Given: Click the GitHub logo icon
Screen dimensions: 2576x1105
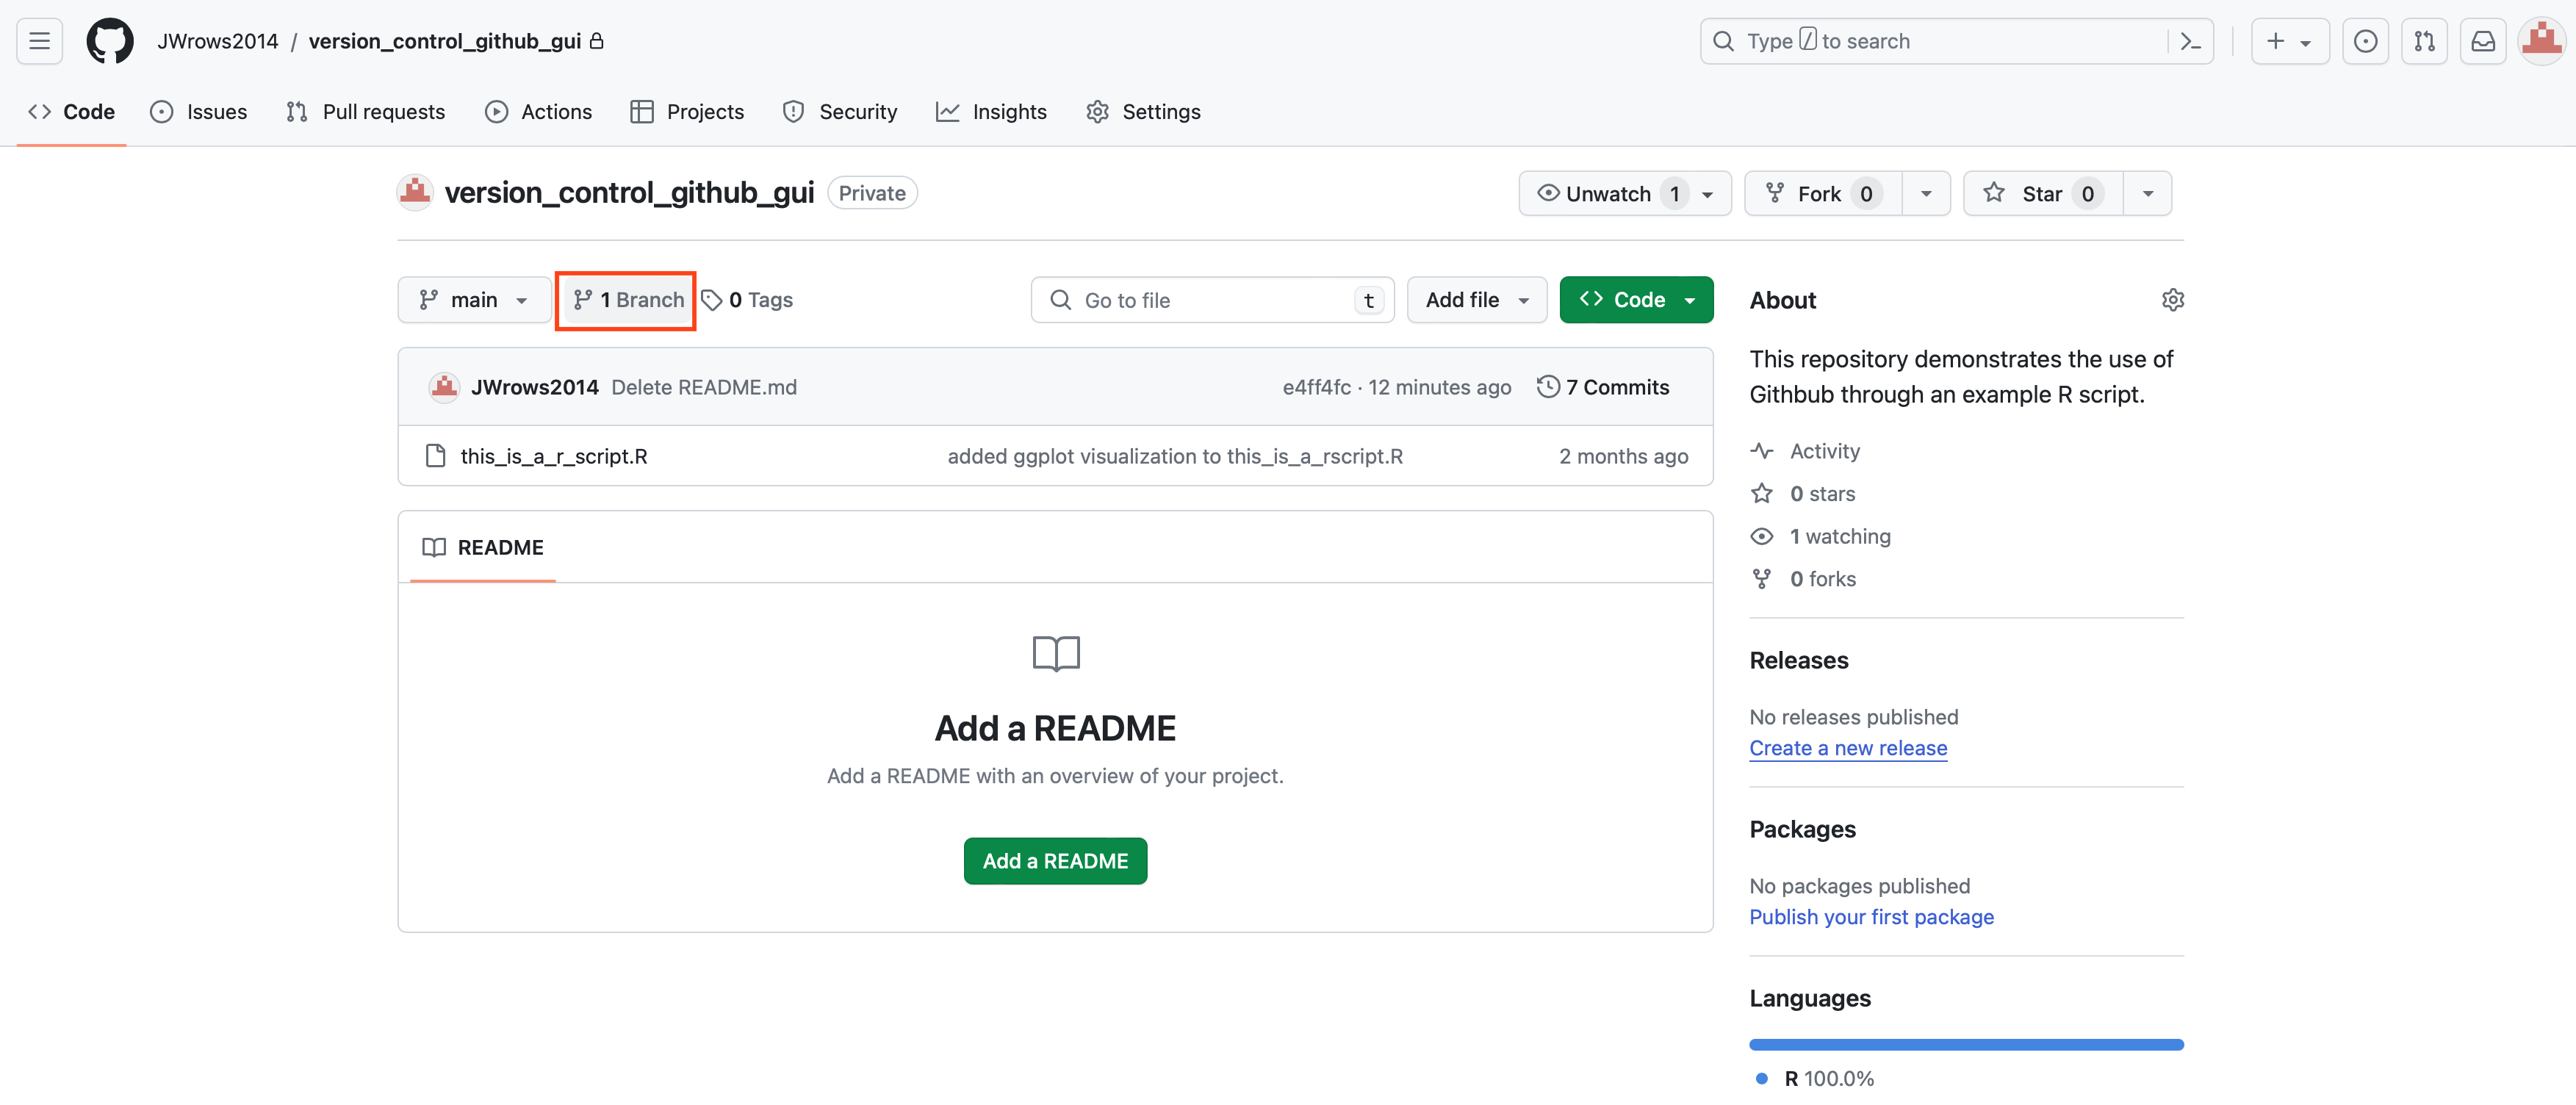Looking at the screenshot, I should tap(110, 41).
